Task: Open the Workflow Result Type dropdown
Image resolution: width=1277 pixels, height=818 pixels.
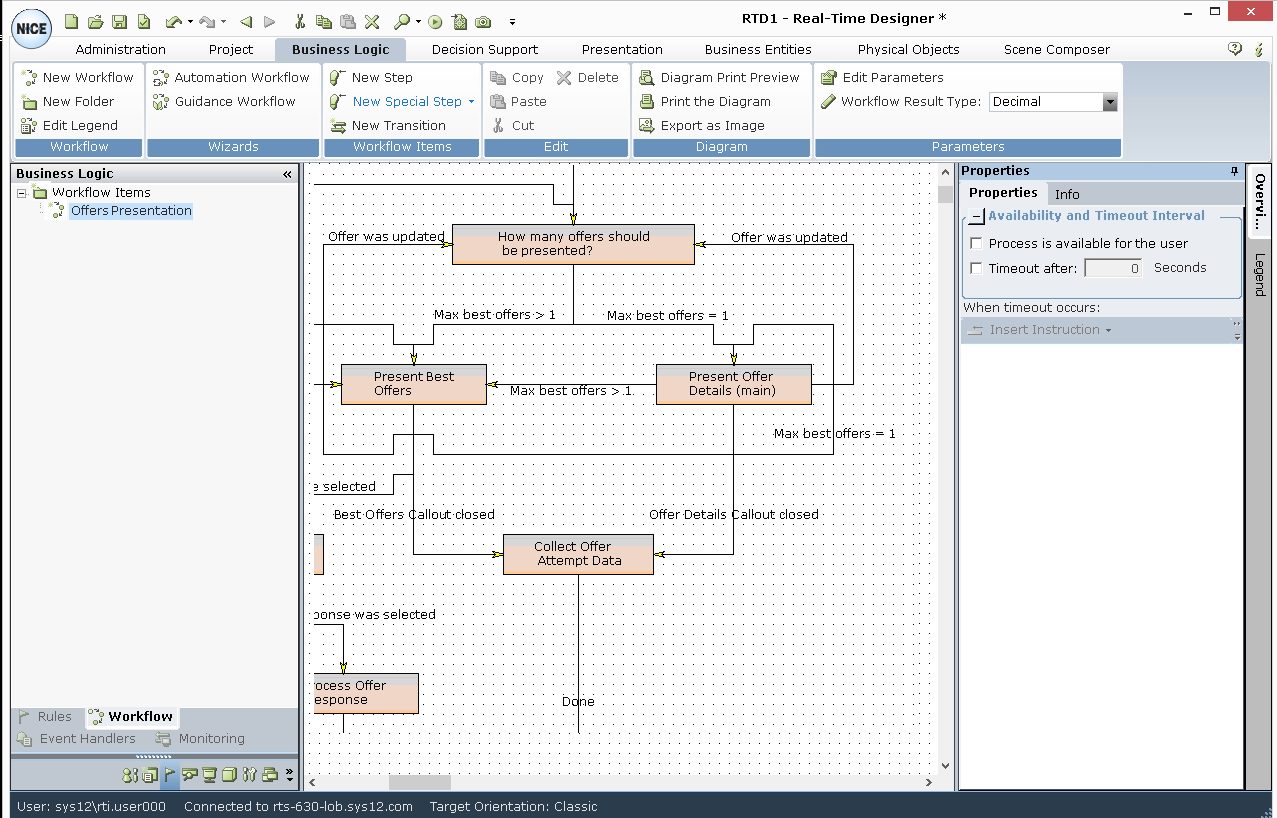Action: click(1109, 102)
